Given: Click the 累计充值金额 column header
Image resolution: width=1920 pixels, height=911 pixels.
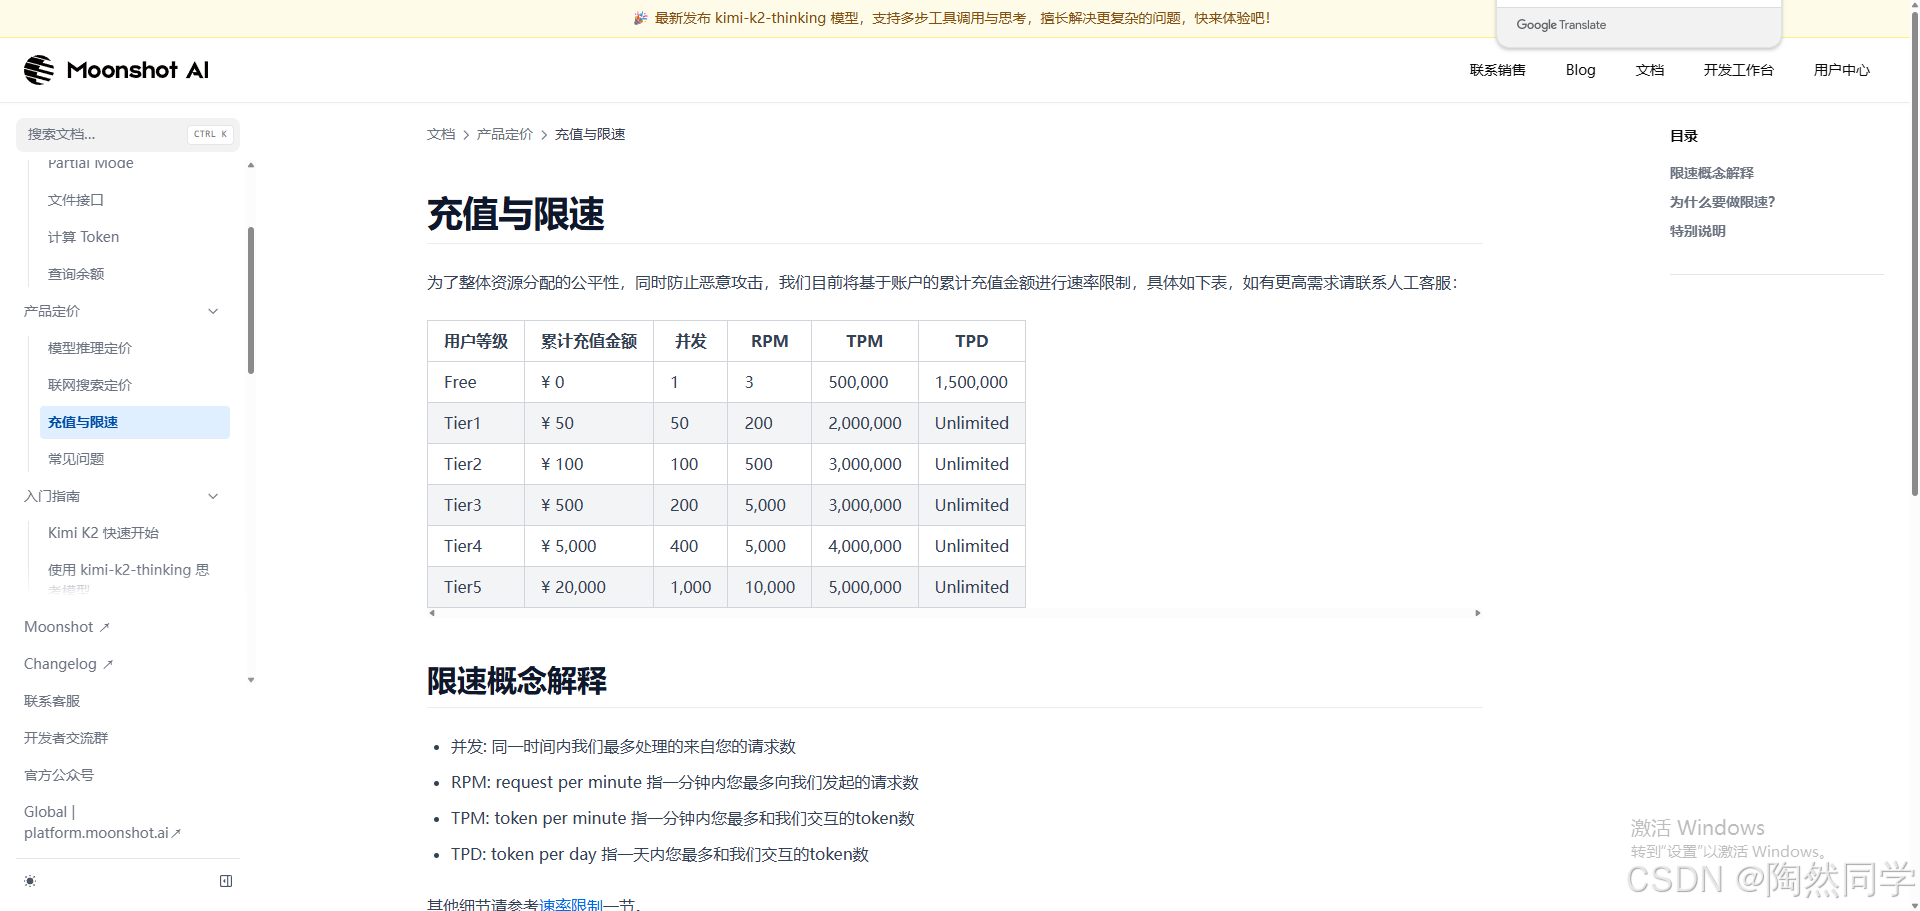Looking at the screenshot, I should pyautogui.click(x=589, y=341).
